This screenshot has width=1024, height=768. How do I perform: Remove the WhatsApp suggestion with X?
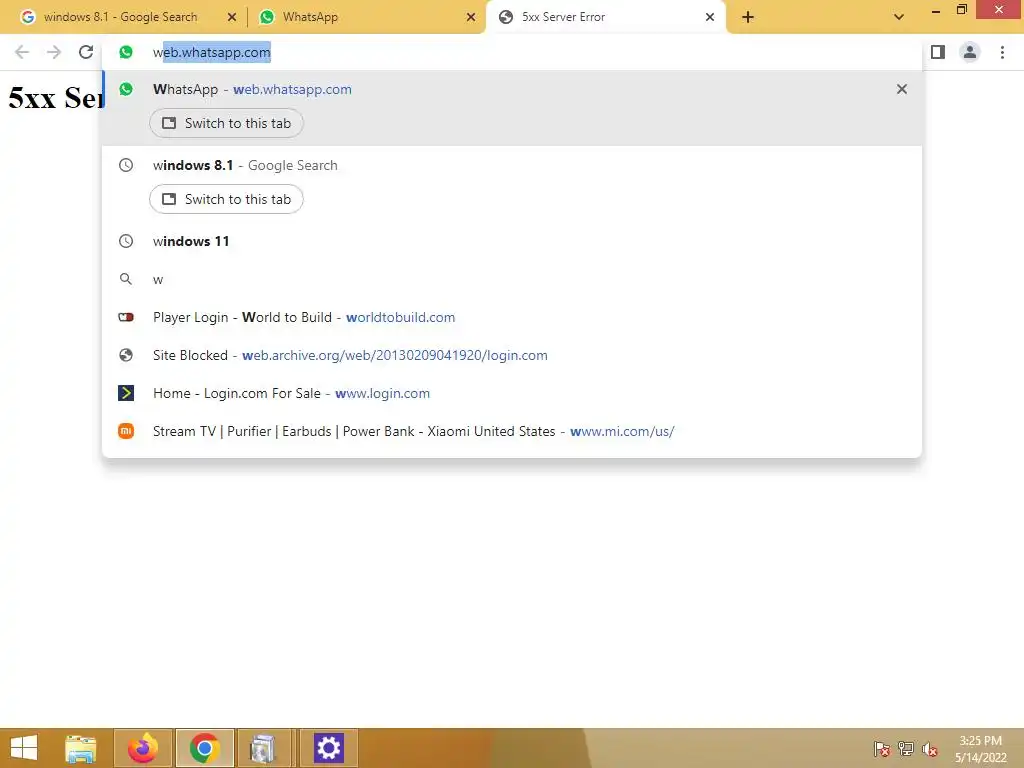(901, 89)
